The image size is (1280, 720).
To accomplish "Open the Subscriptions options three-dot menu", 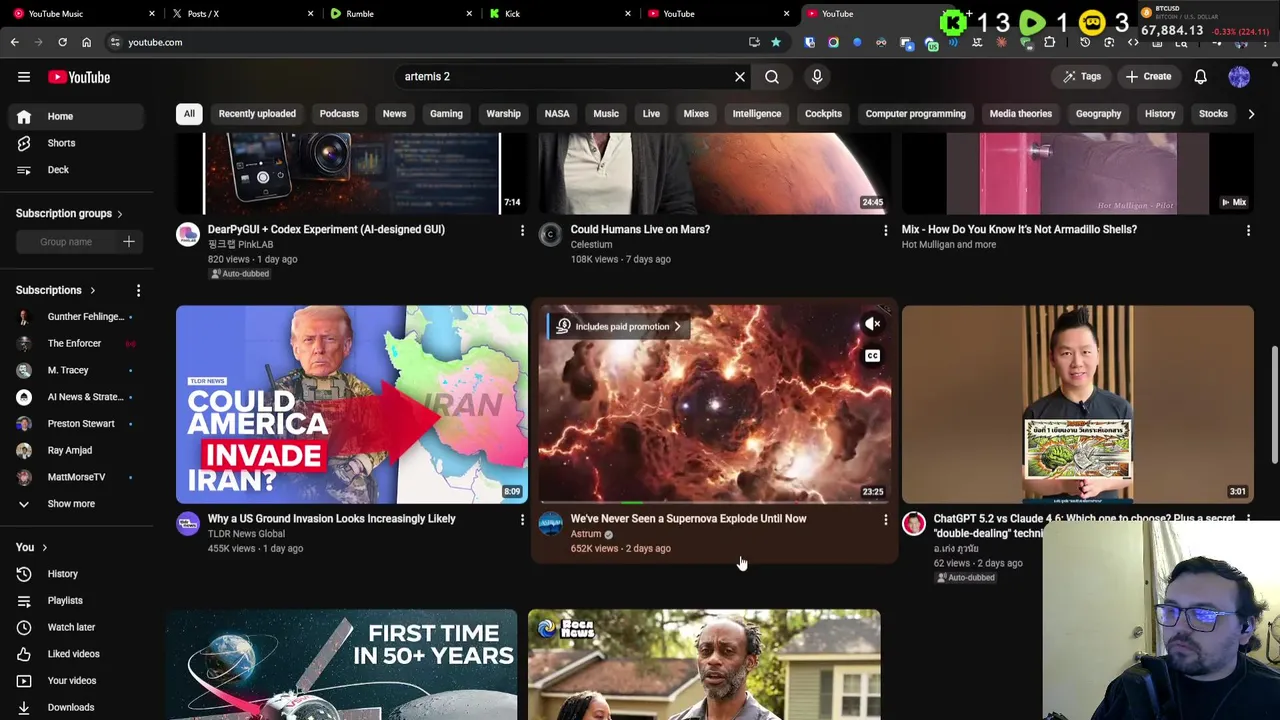I will (138, 290).
